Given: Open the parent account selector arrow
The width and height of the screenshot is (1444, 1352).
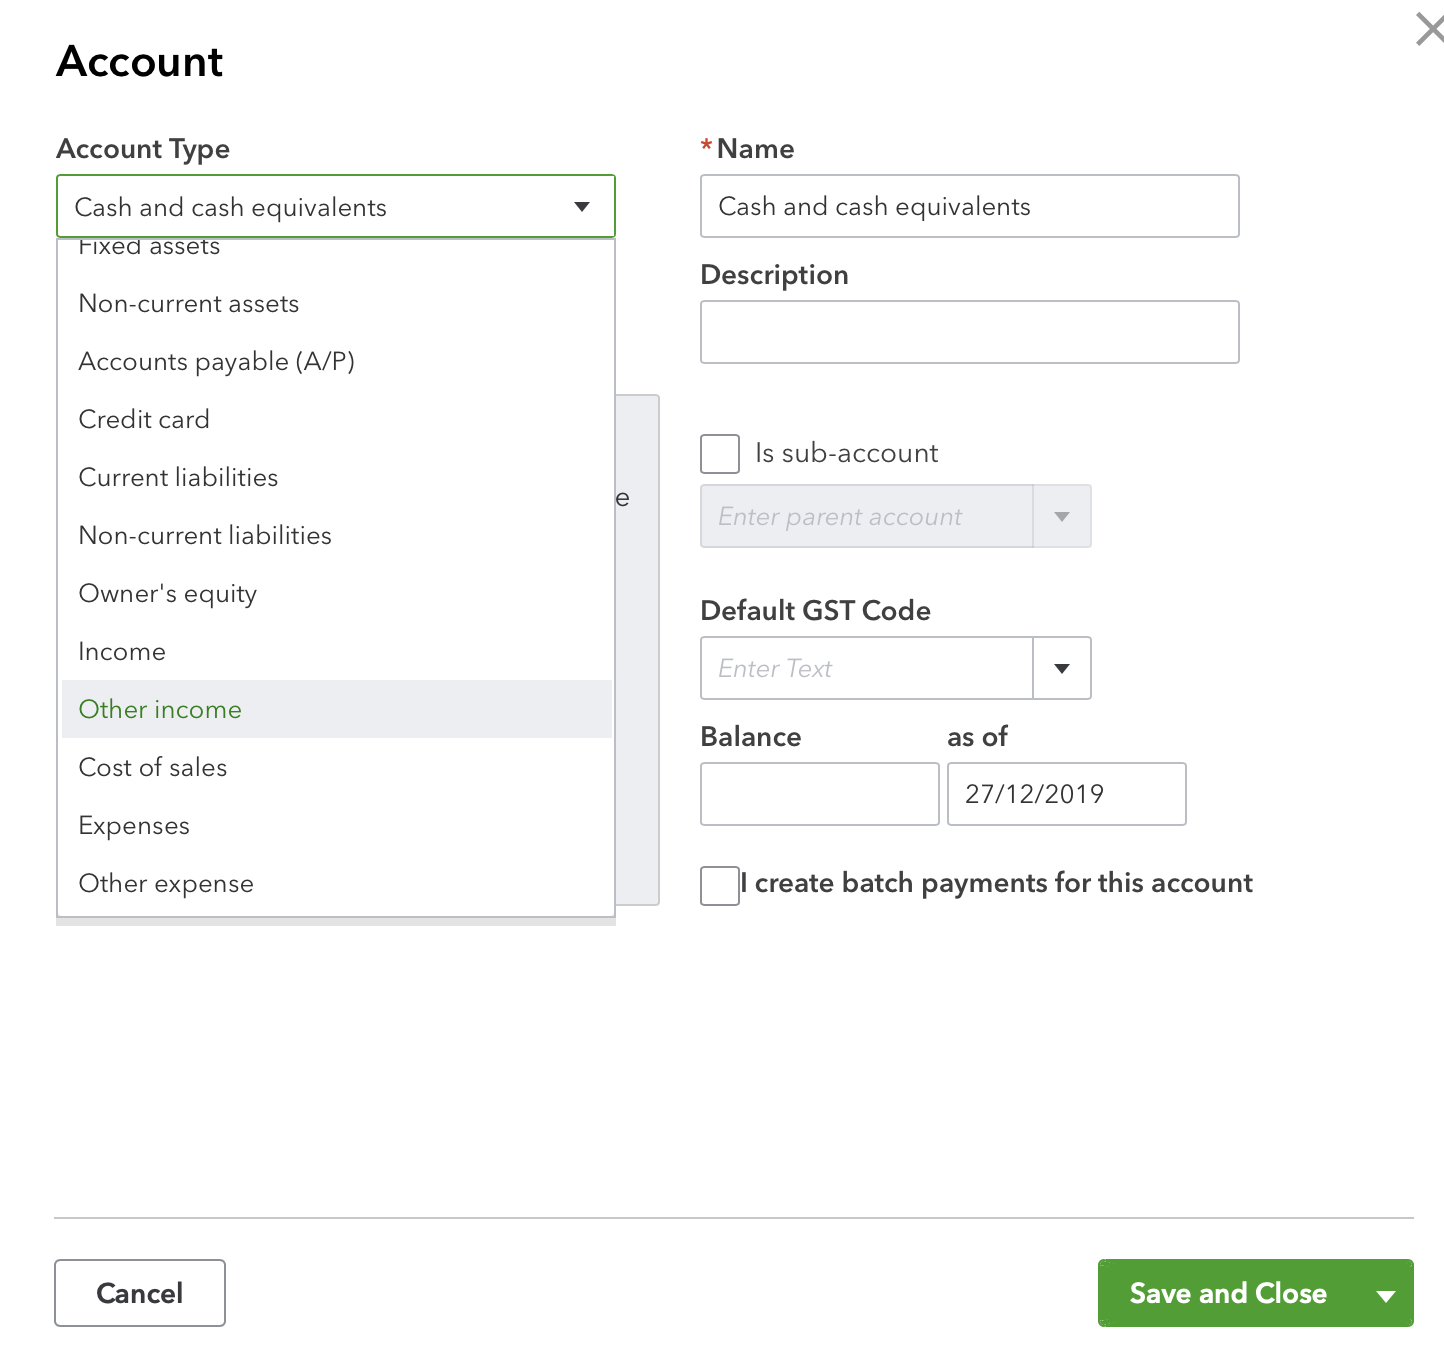Looking at the screenshot, I should [x=1060, y=516].
